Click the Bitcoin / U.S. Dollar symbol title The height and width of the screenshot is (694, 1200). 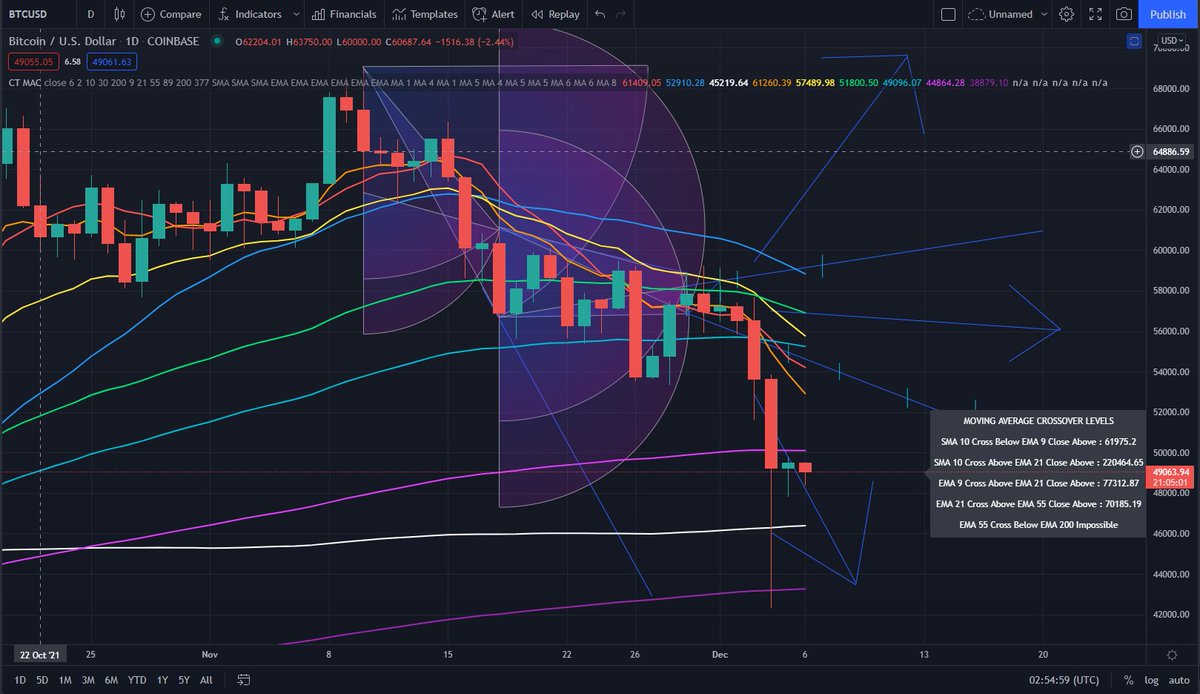pyautogui.click(x=60, y=41)
